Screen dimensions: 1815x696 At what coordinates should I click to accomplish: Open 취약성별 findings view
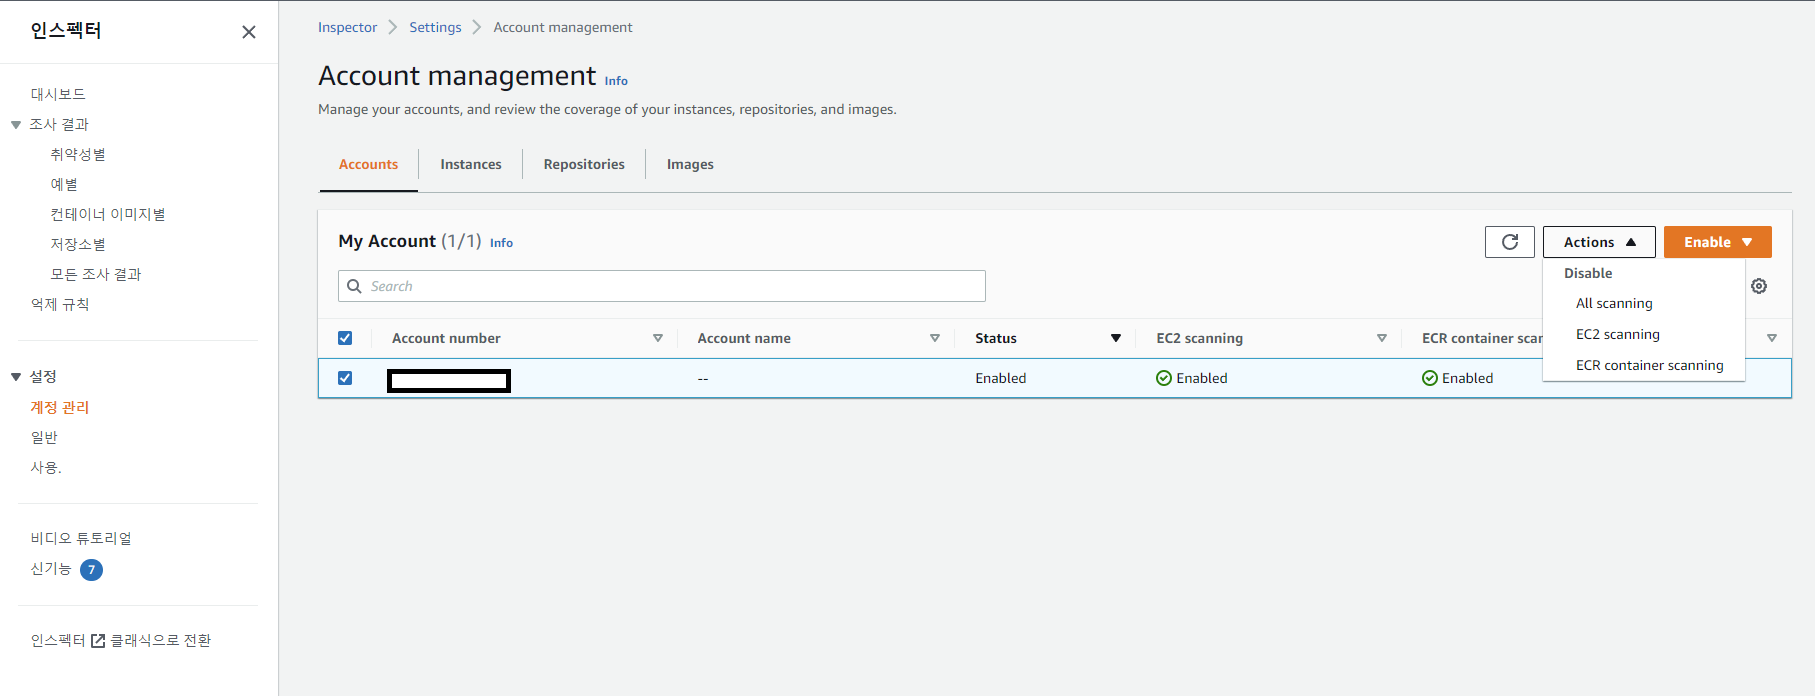[78, 154]
